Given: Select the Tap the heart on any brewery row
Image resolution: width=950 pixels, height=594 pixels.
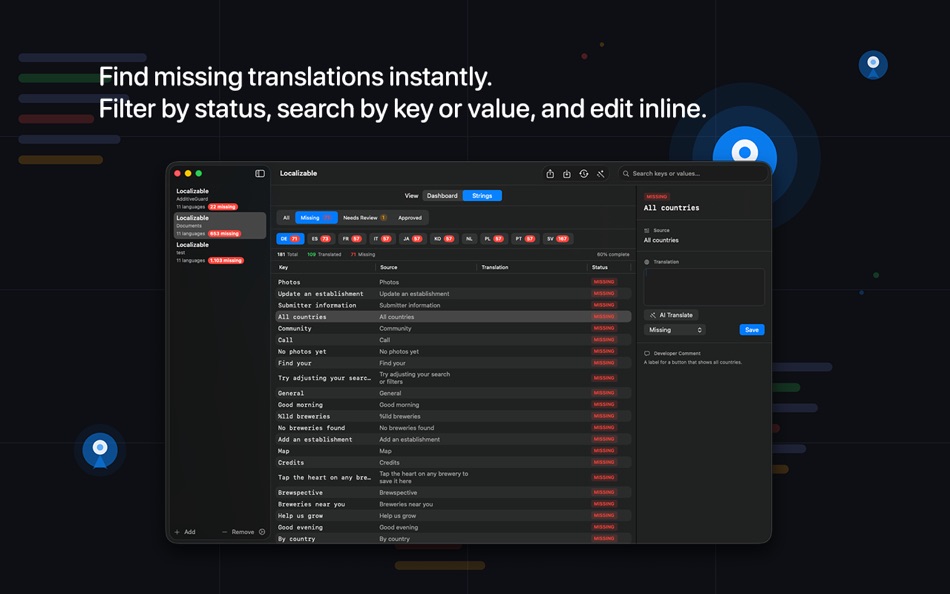Looking at the screenshot, I should [x=453, y=477].
